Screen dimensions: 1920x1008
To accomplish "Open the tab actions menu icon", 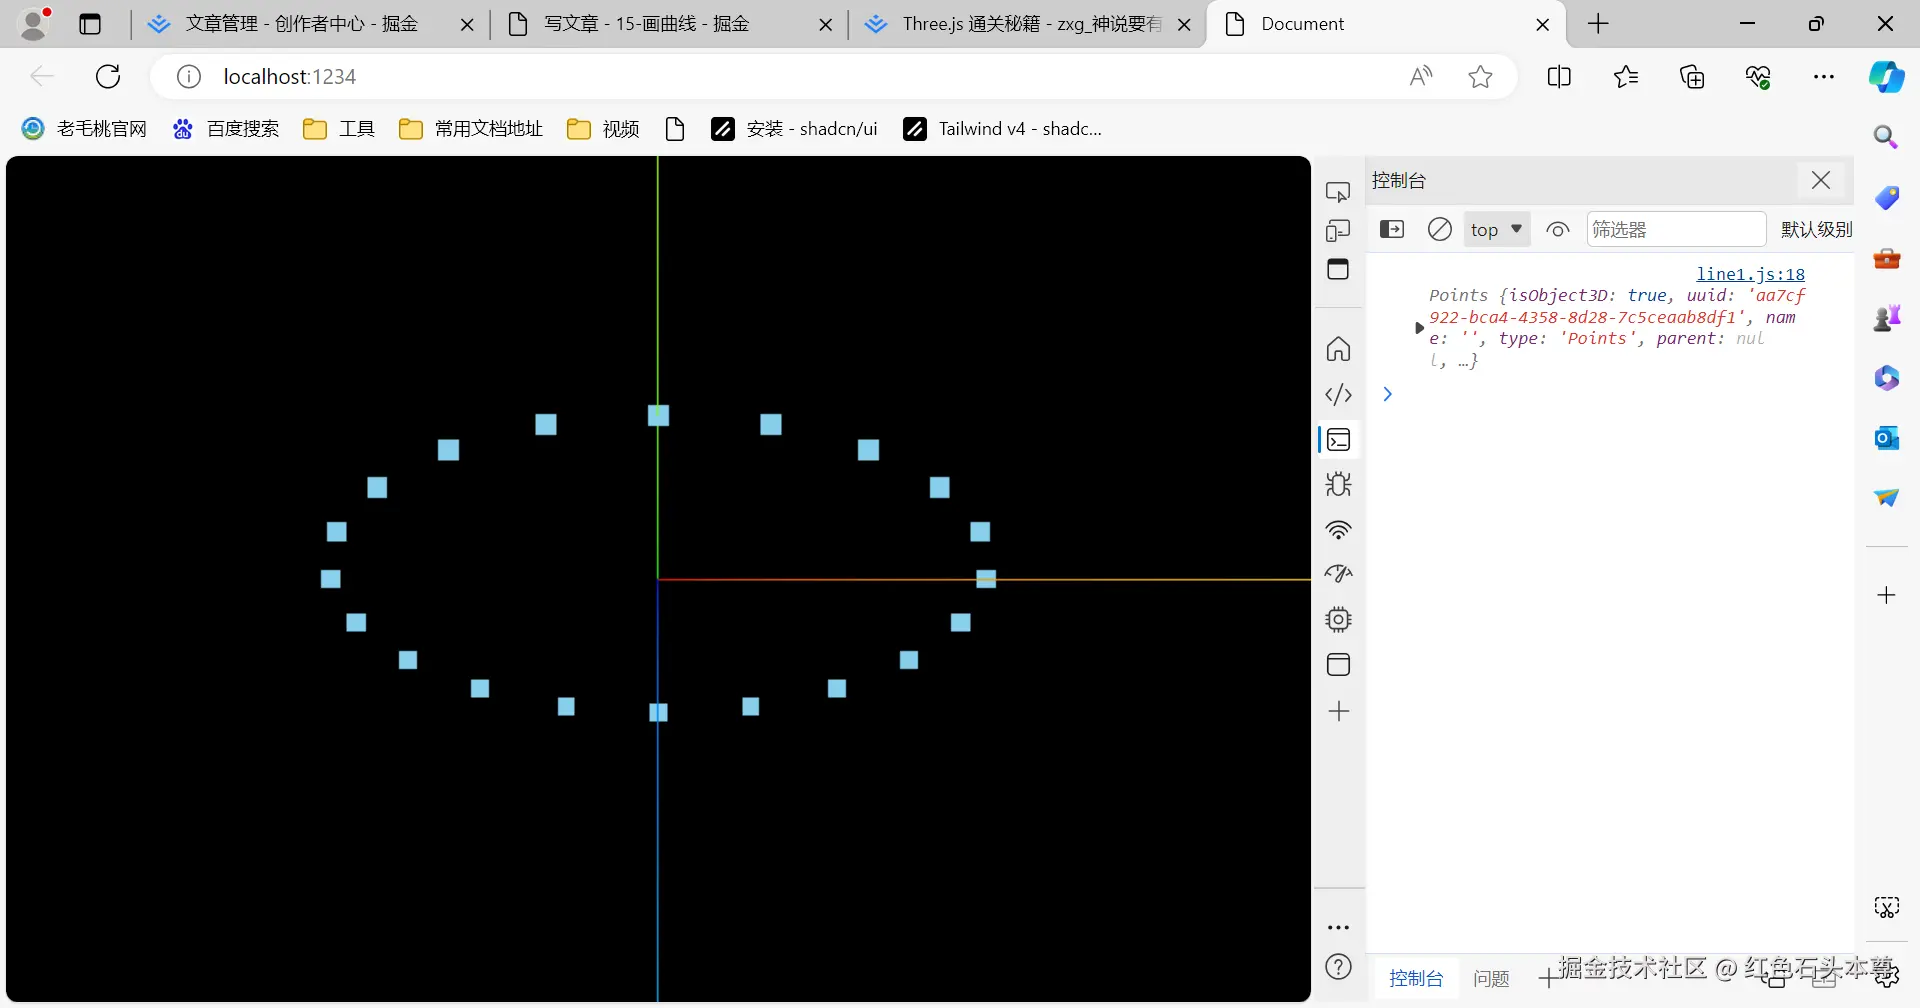I will 90,24.
